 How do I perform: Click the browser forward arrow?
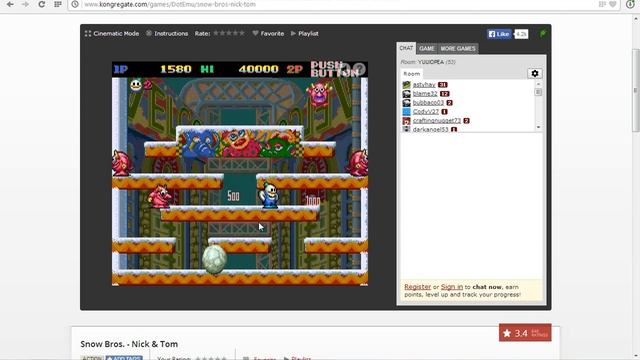pyautogui.click(x=25, y=4)
